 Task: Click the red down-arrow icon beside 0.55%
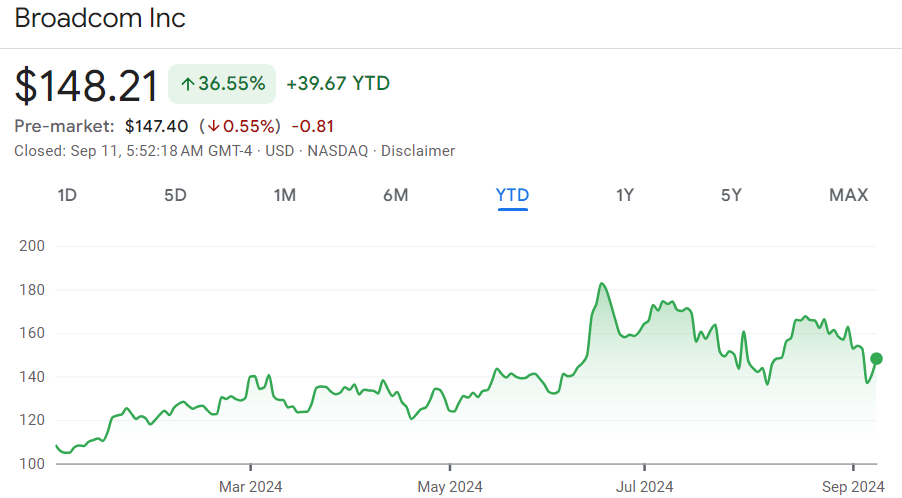[213, 127]
